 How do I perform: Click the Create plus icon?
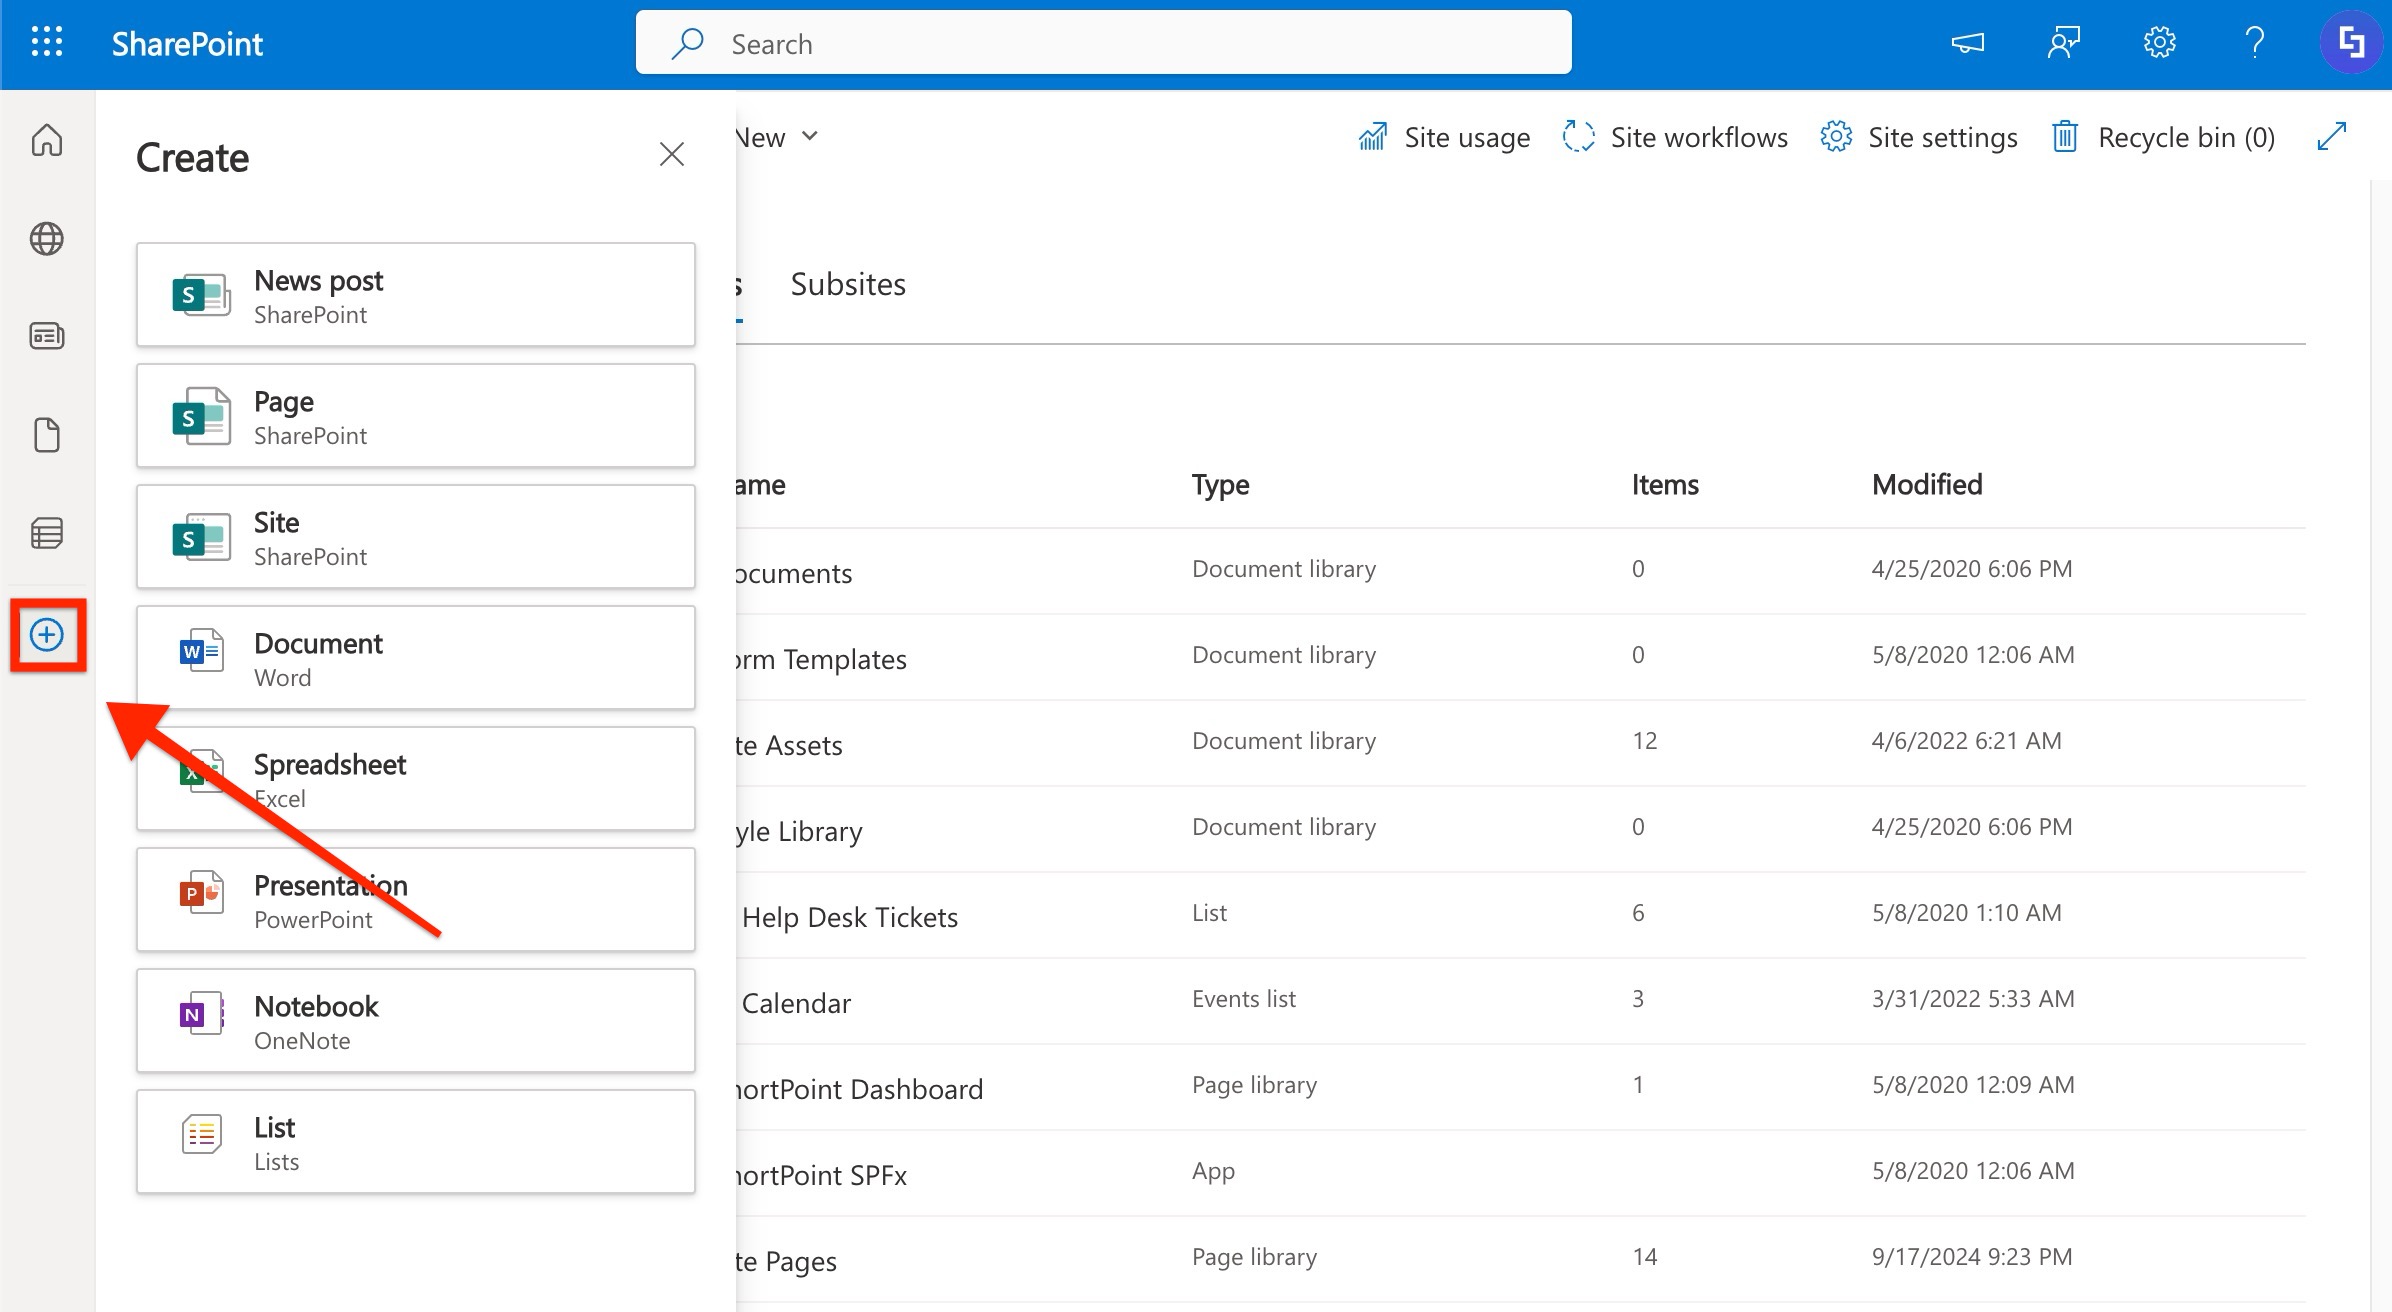47,635
